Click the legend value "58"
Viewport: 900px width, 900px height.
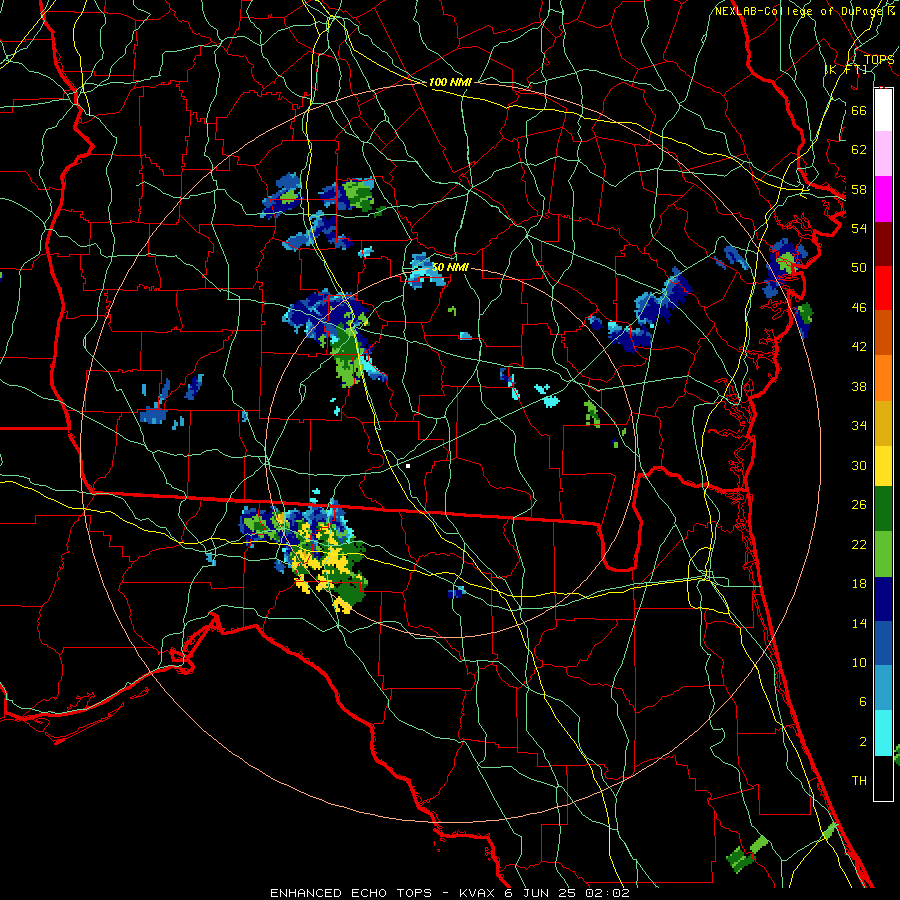click(859, 189)
